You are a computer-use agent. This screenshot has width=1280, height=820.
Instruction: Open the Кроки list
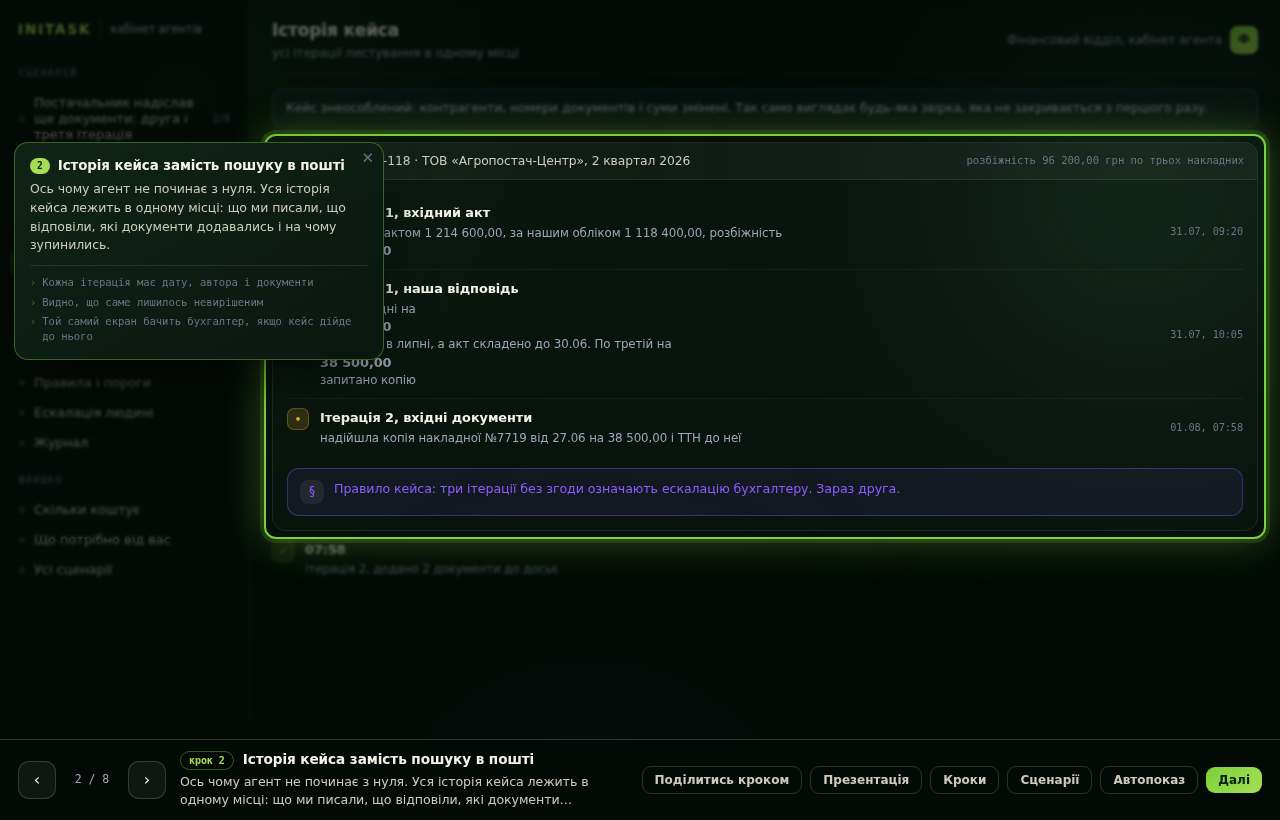(964, 780)
